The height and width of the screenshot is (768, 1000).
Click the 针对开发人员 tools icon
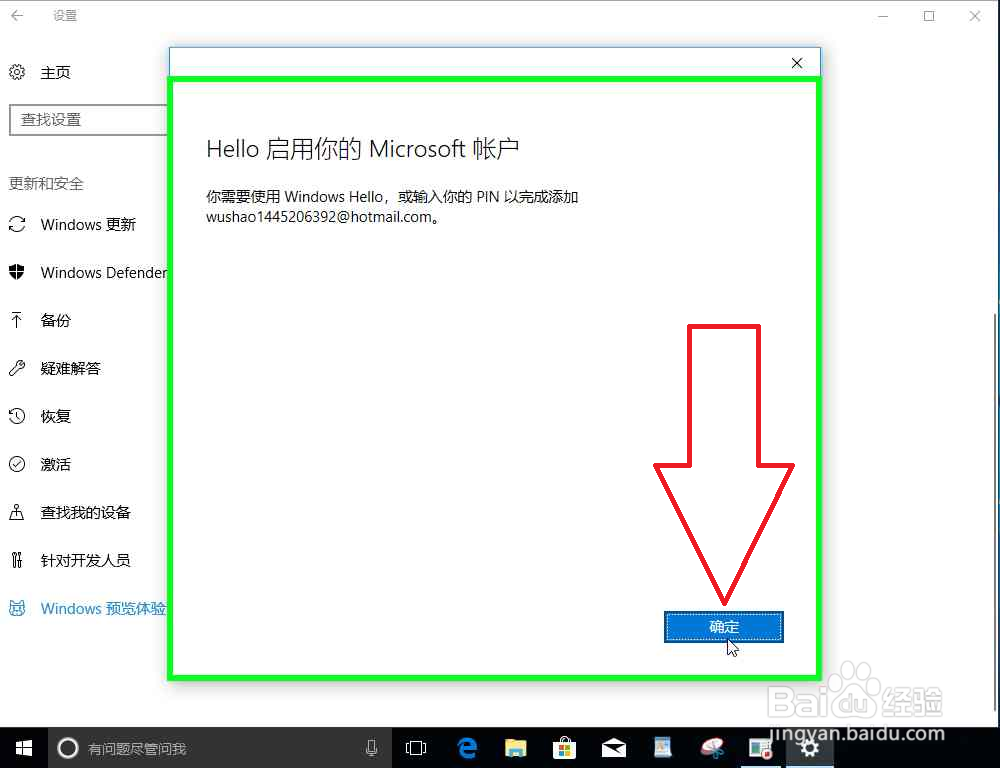[17, 560]
